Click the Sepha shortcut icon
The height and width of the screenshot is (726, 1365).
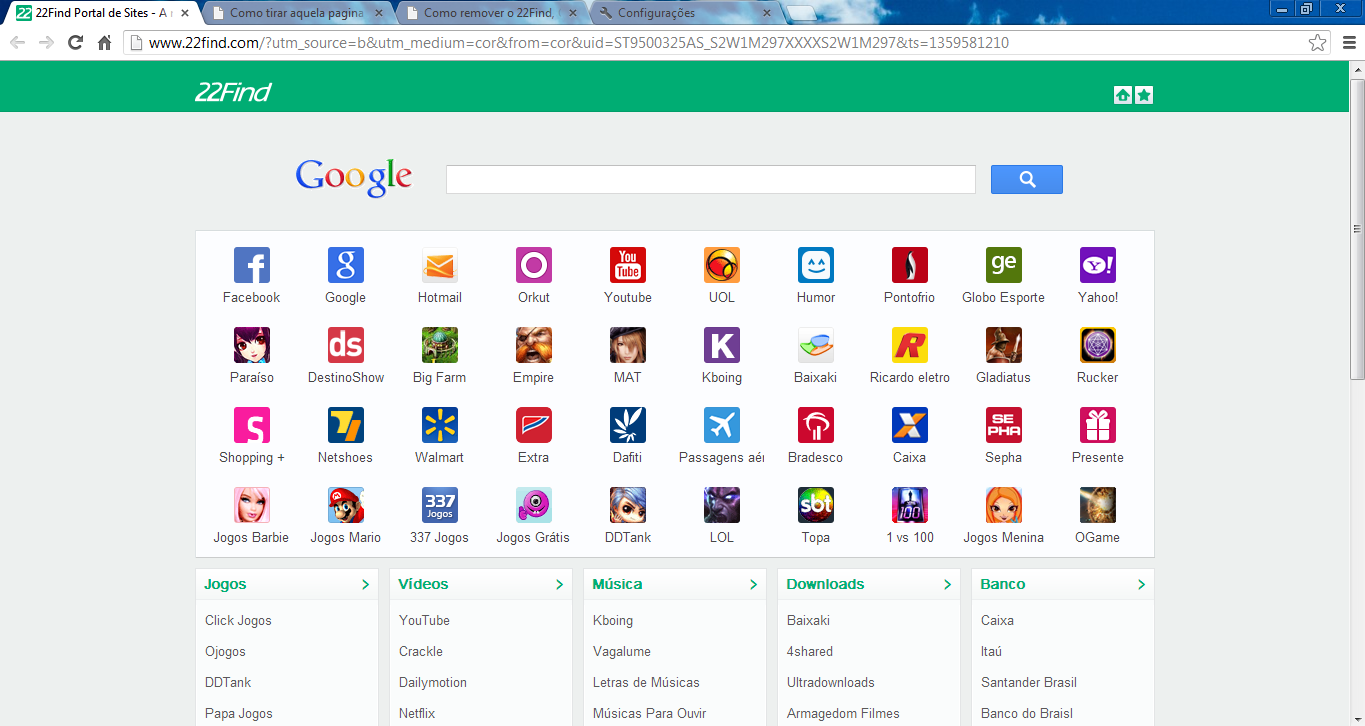pos(1004,425)
